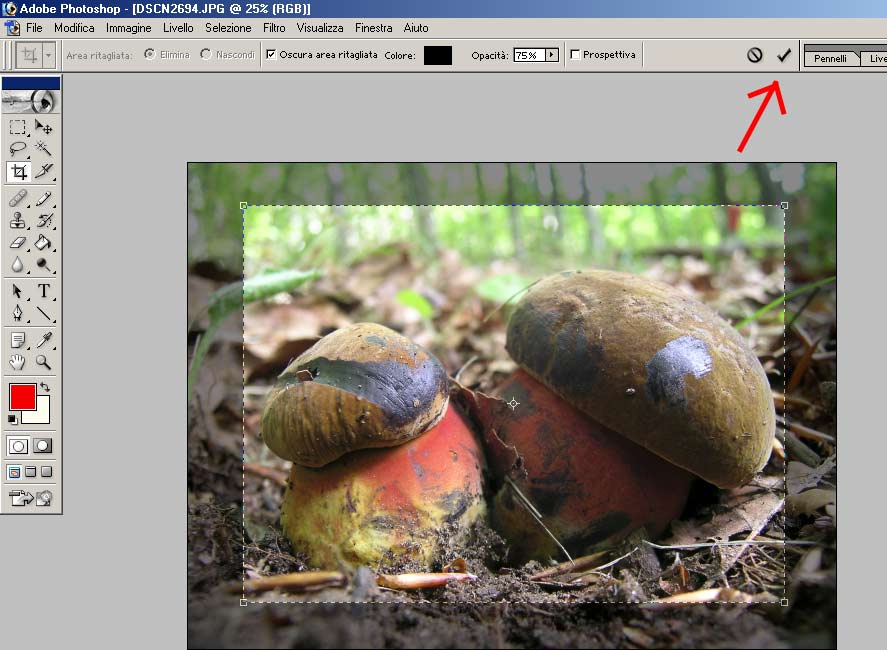Select the Paint Bucket tool
Screen dimensions: 887x650
pos(44,242)
